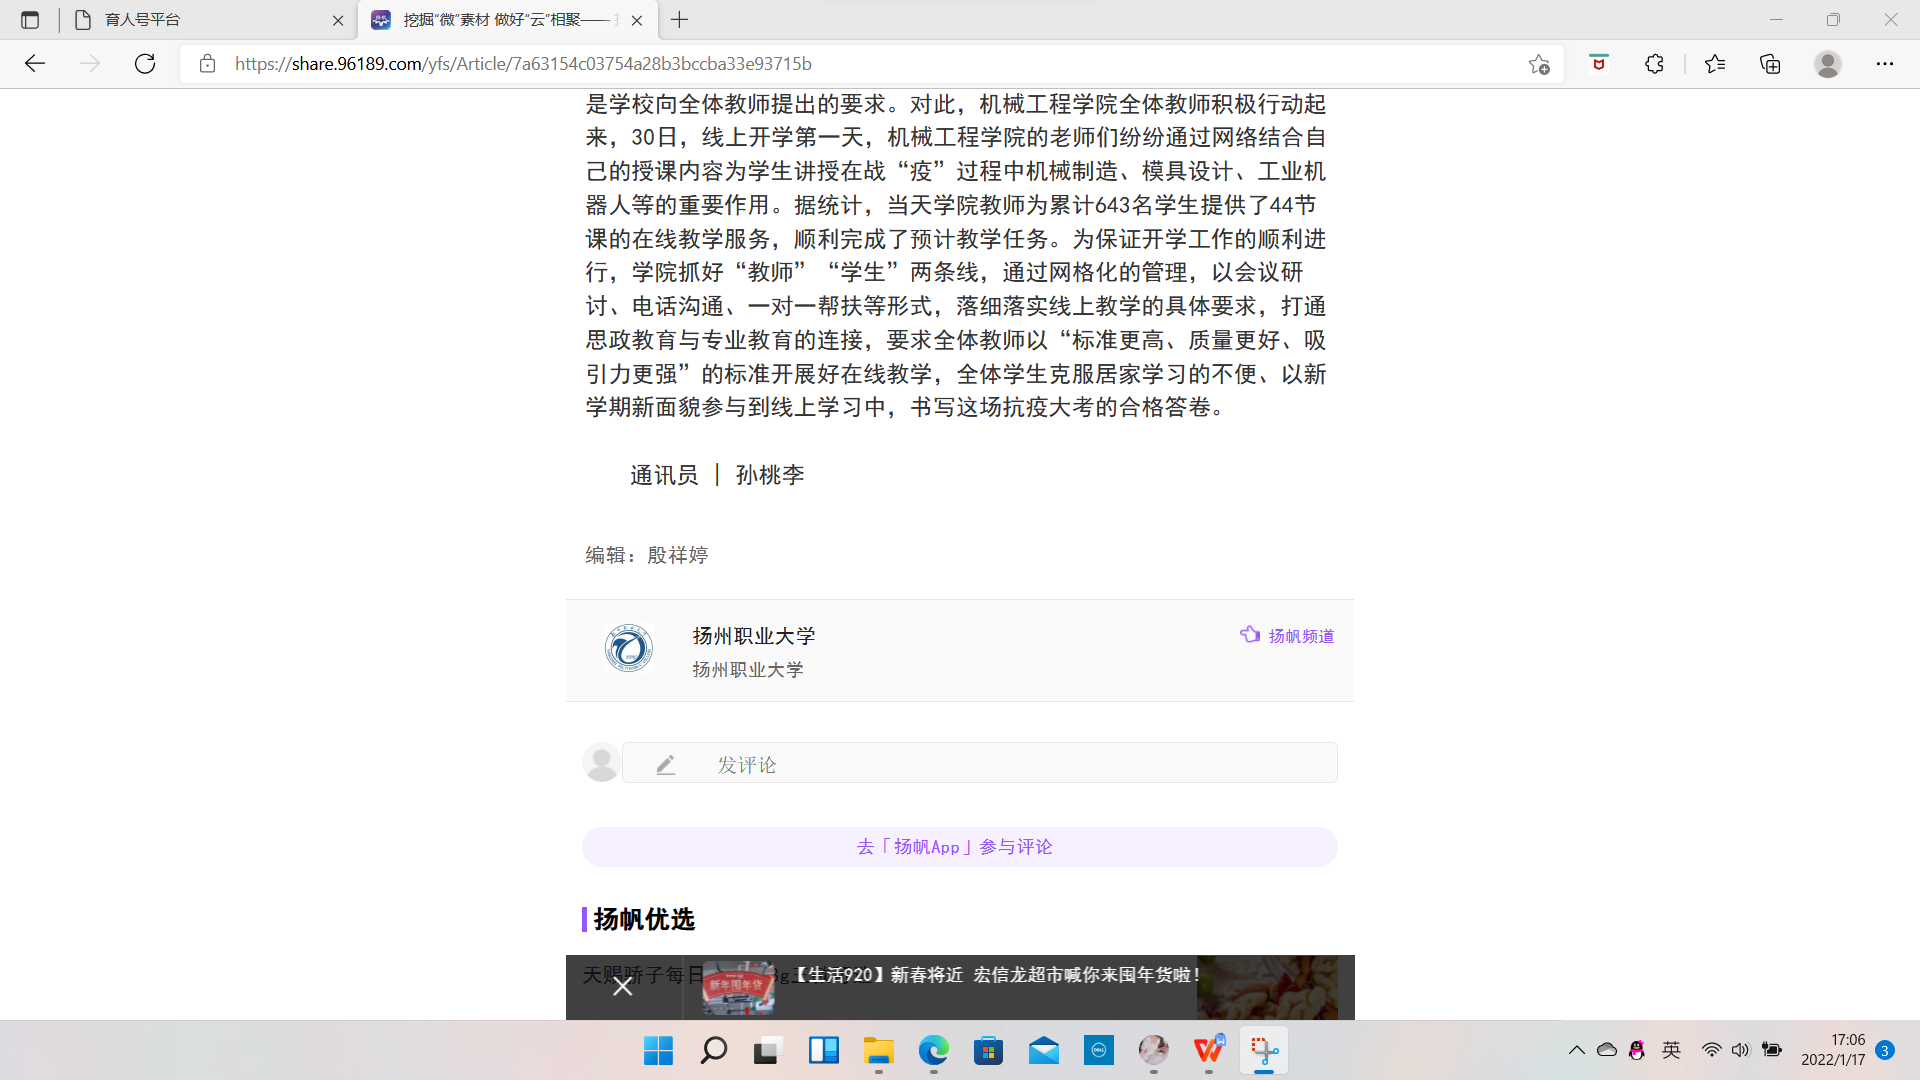Click 去「扬帆App」参与评论 button

click(x=958, y=846)
